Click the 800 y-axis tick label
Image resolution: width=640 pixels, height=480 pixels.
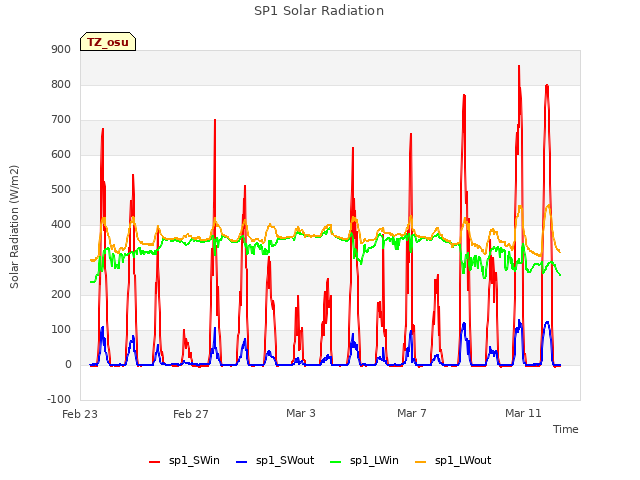pyautogui.click(x=61, y=84)
